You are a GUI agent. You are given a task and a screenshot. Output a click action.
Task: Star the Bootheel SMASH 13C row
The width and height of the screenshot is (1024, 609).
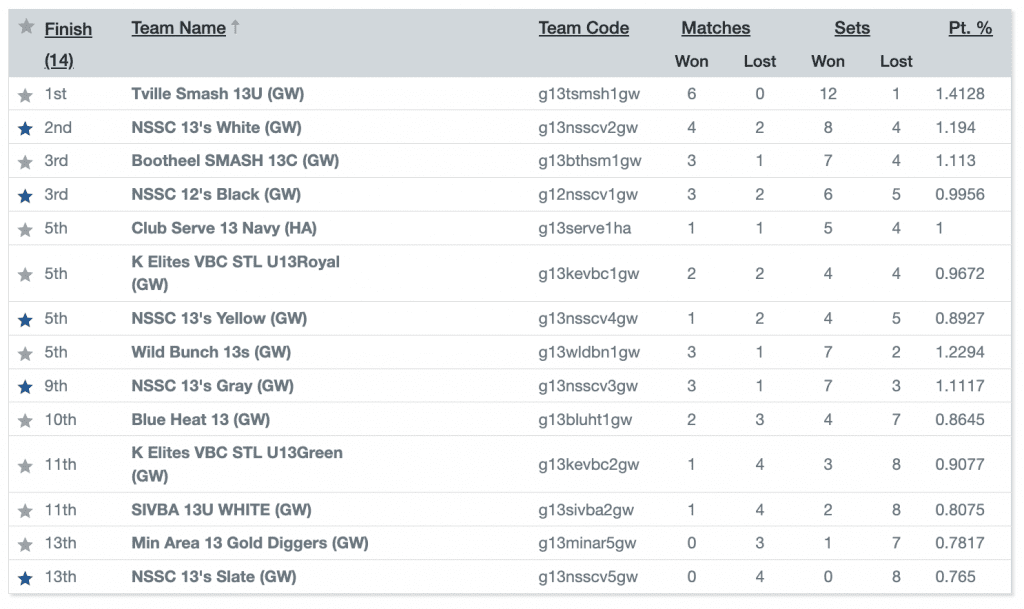25,162
